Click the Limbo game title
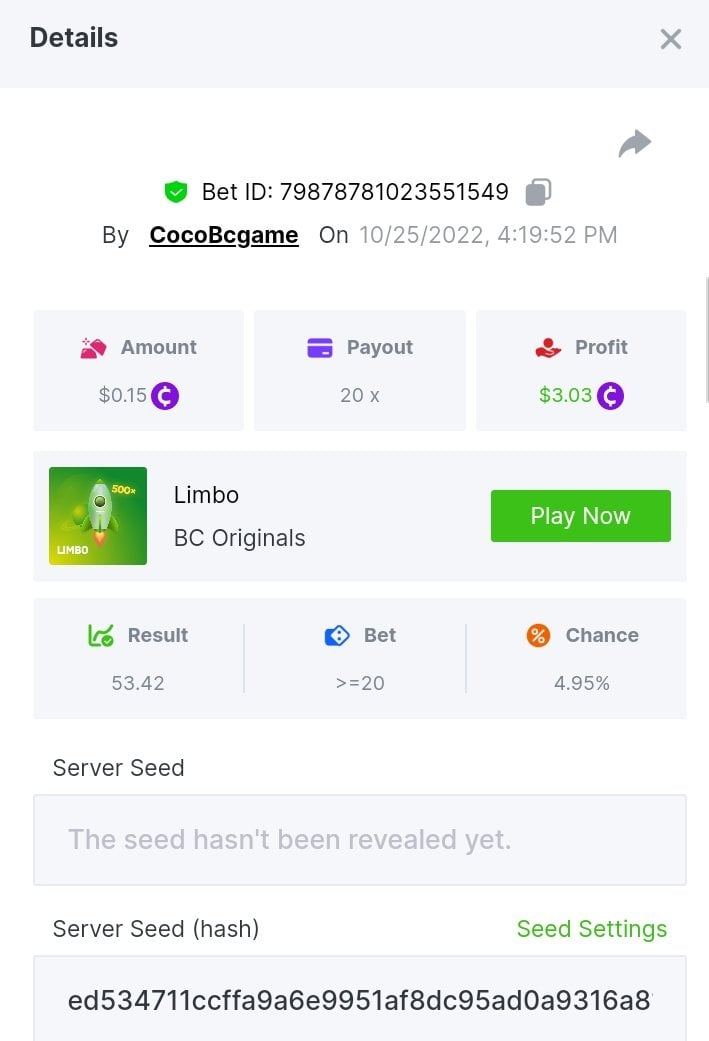This screenshot has width=709, height=1041. (x=206, y=495)
